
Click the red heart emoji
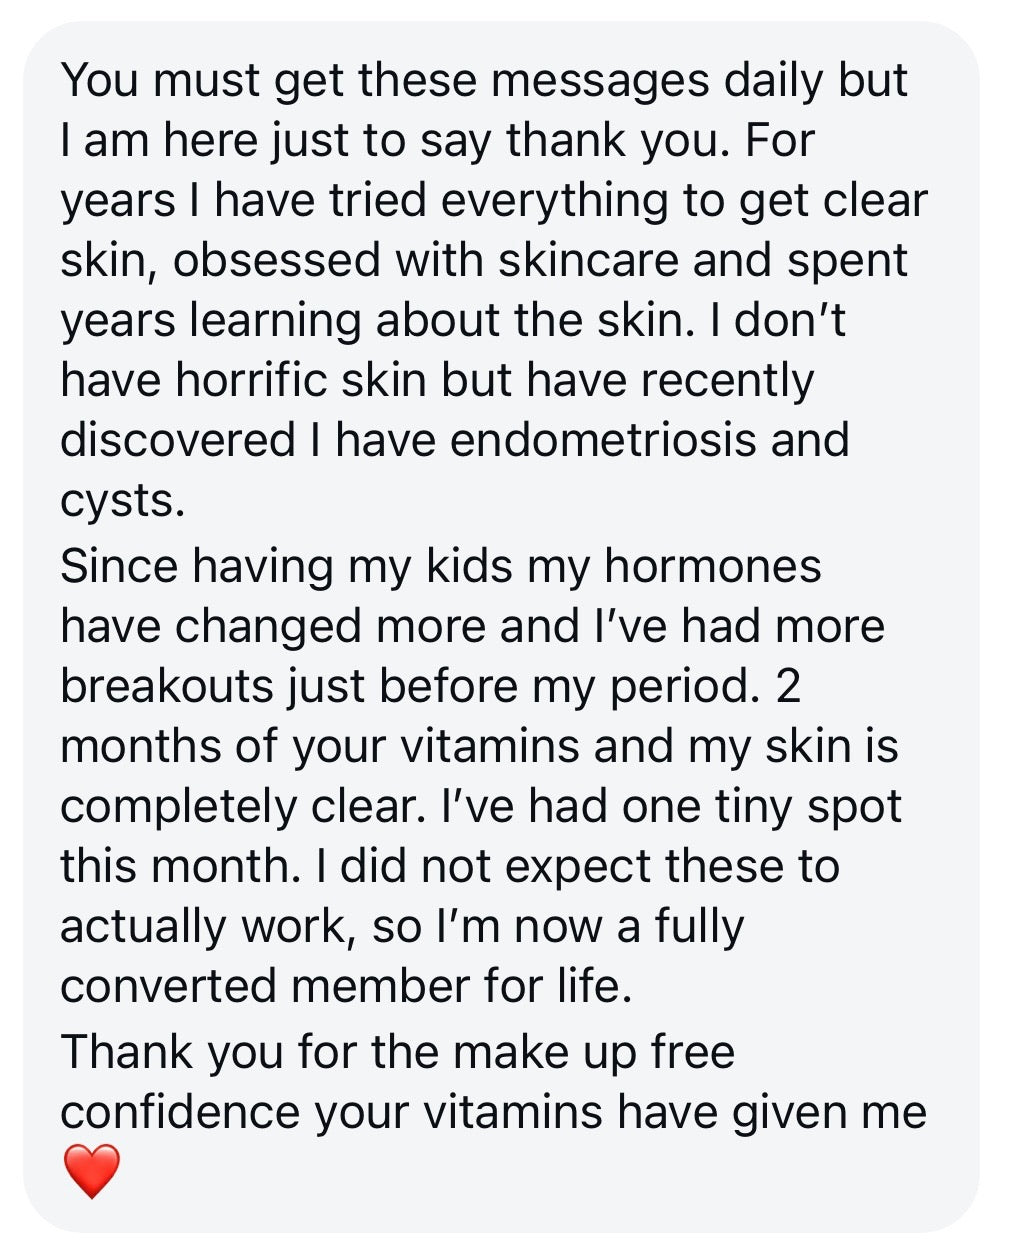point(91,1171)
